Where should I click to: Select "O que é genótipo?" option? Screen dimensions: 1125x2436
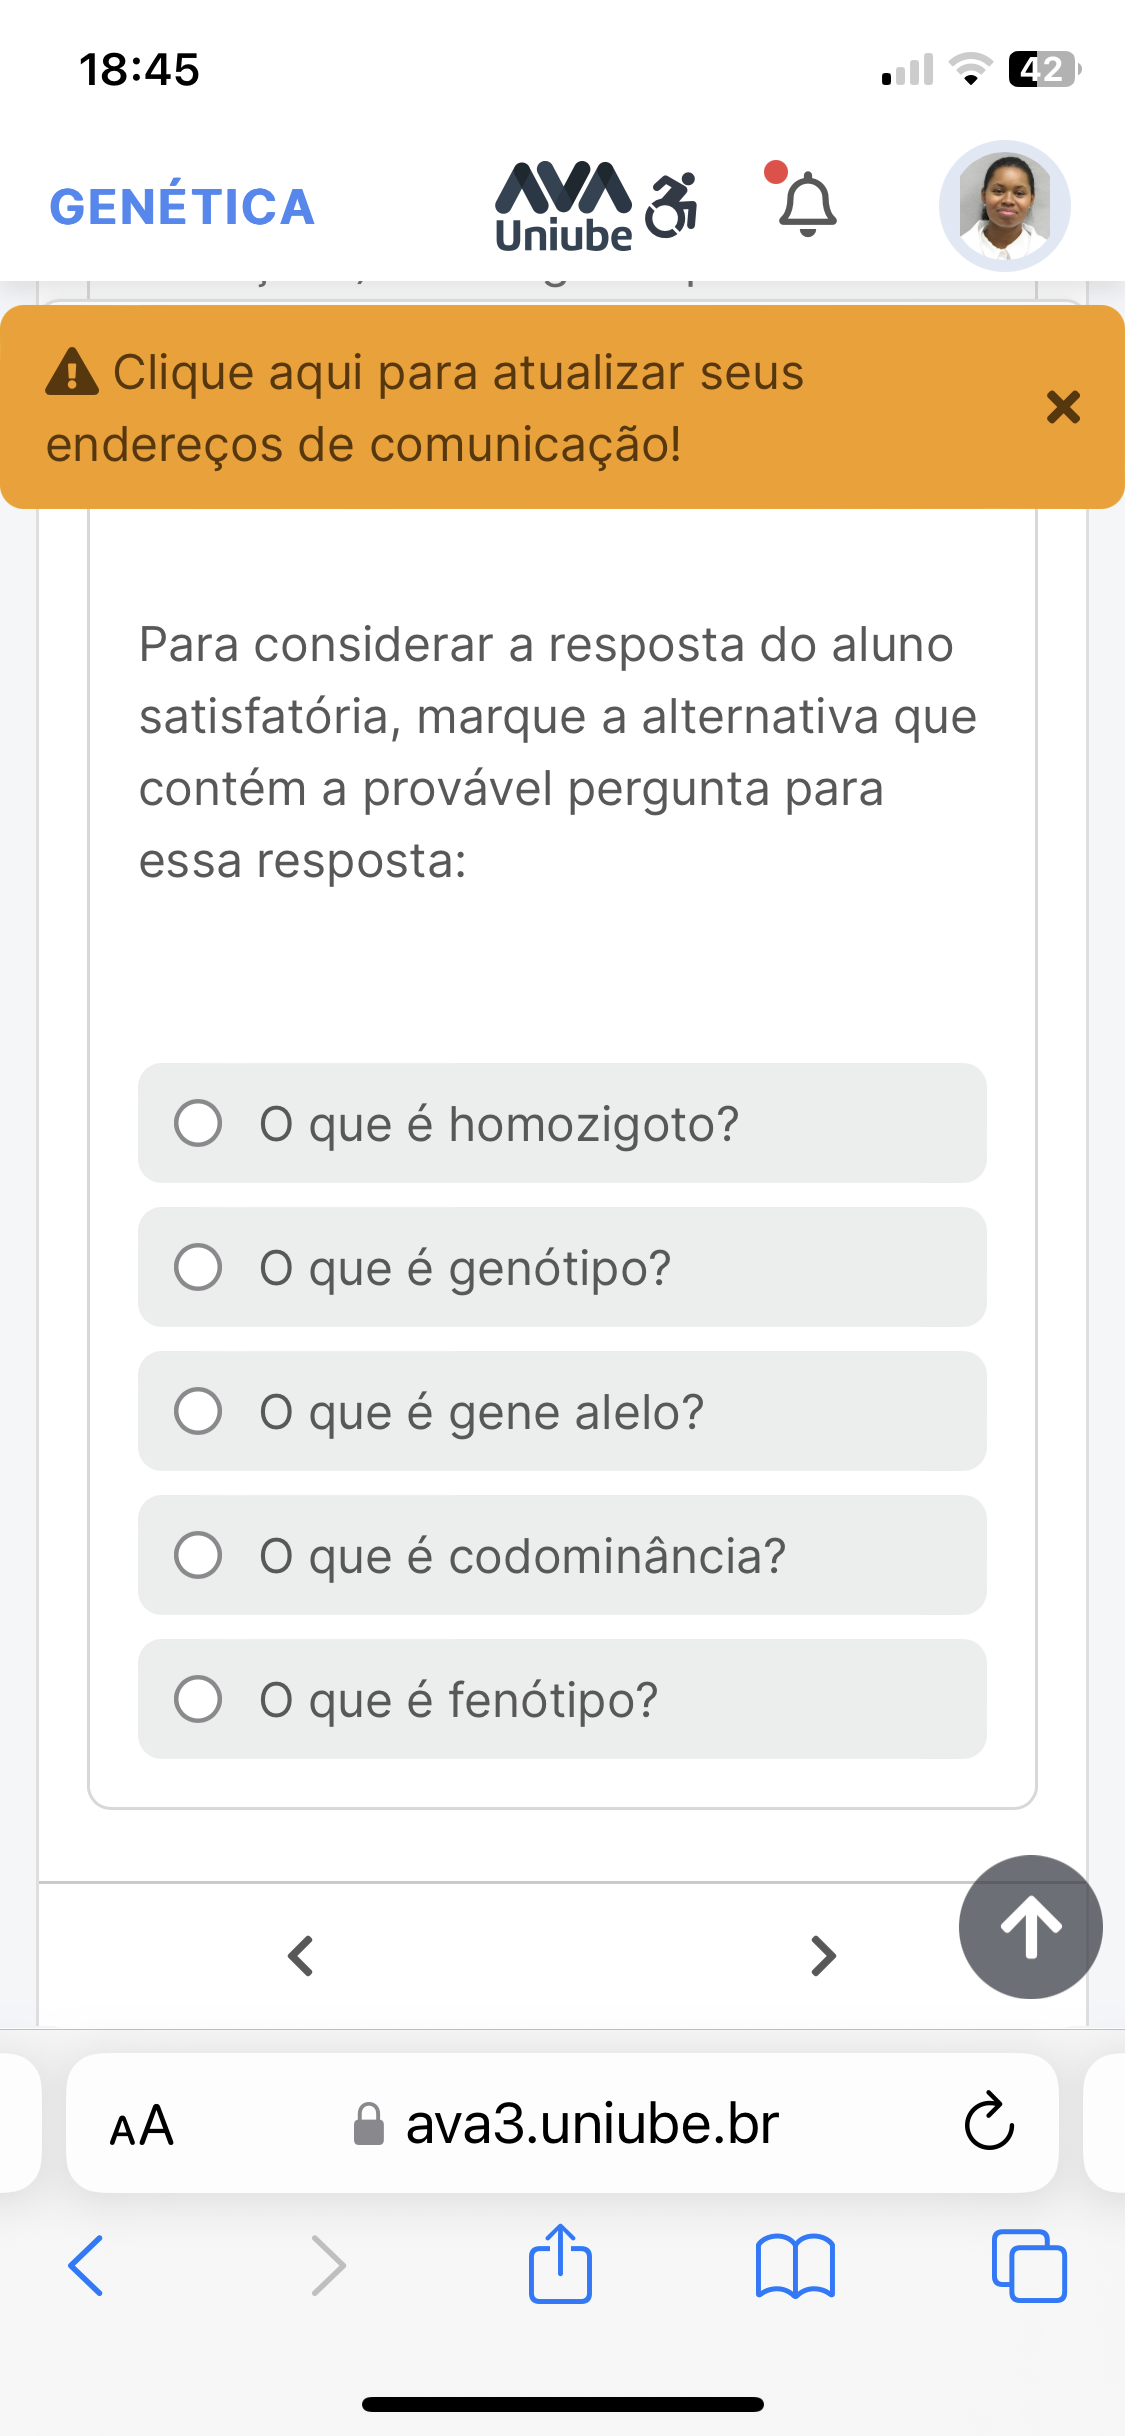(198, 1267)
